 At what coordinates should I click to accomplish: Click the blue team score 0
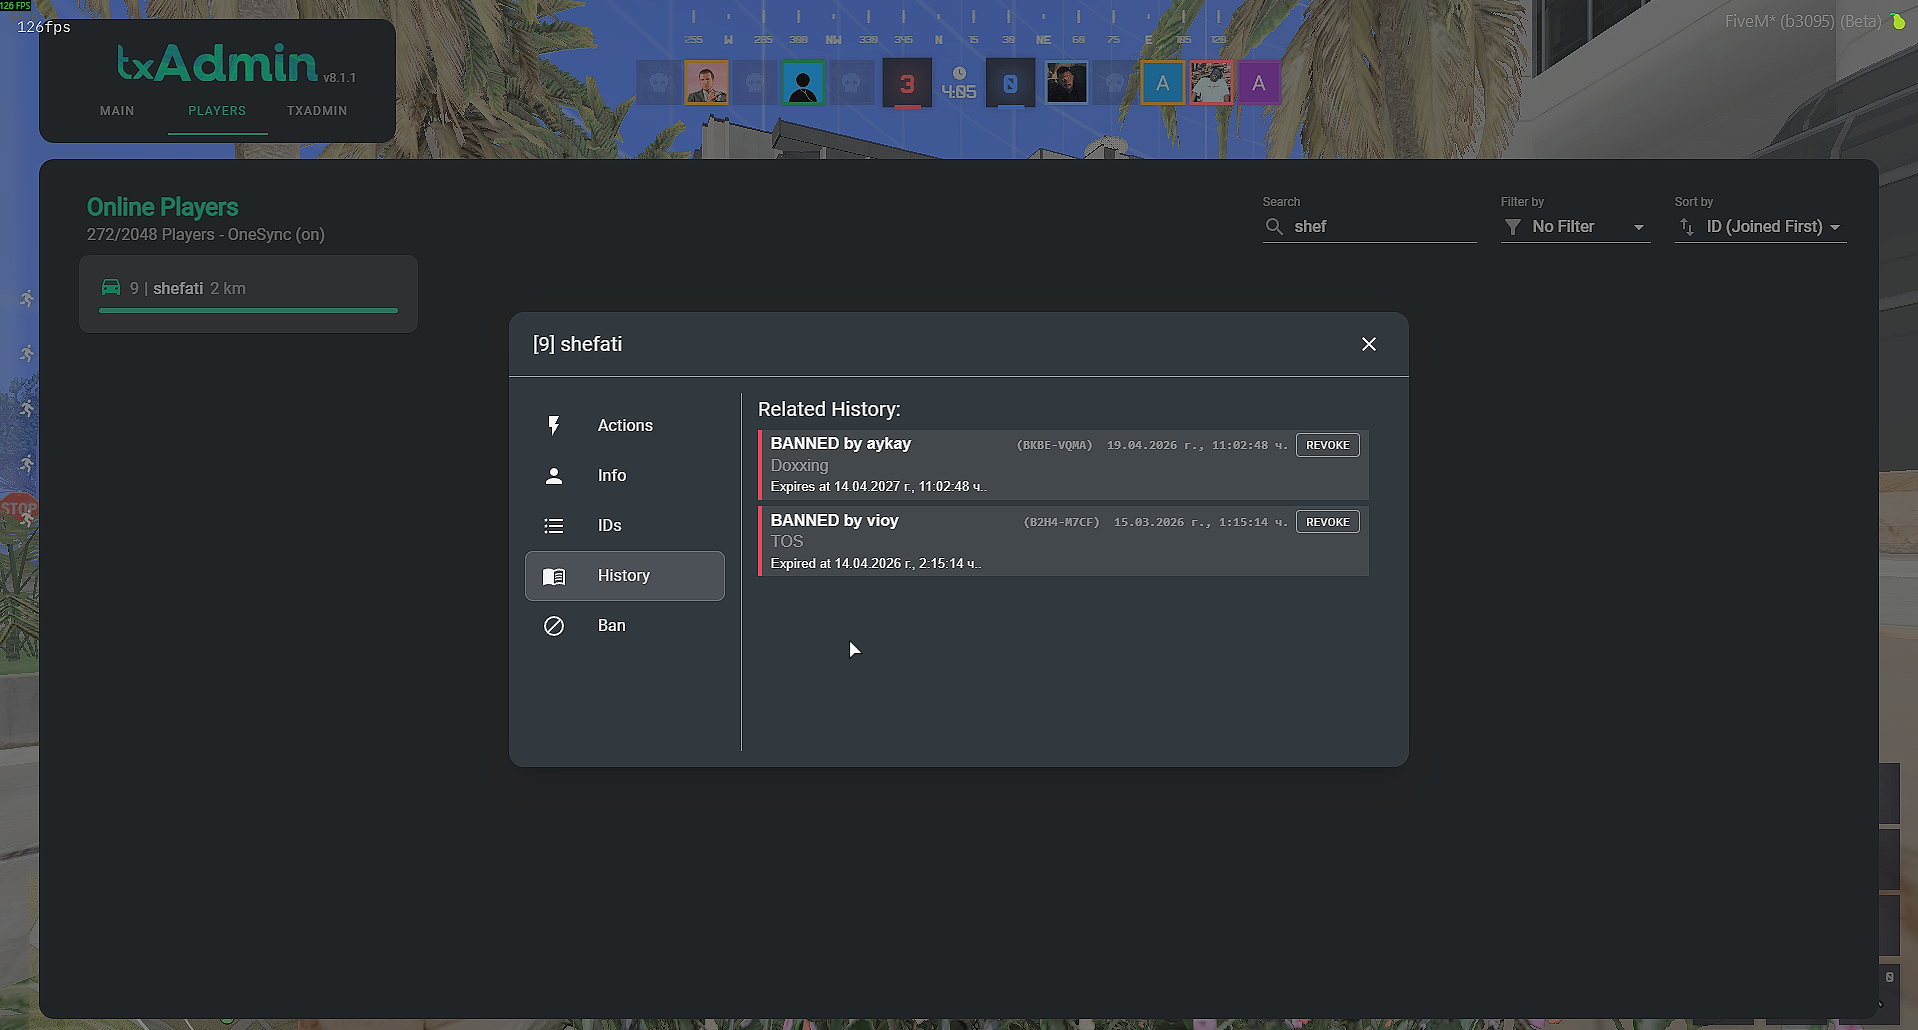pos(1010,84)
